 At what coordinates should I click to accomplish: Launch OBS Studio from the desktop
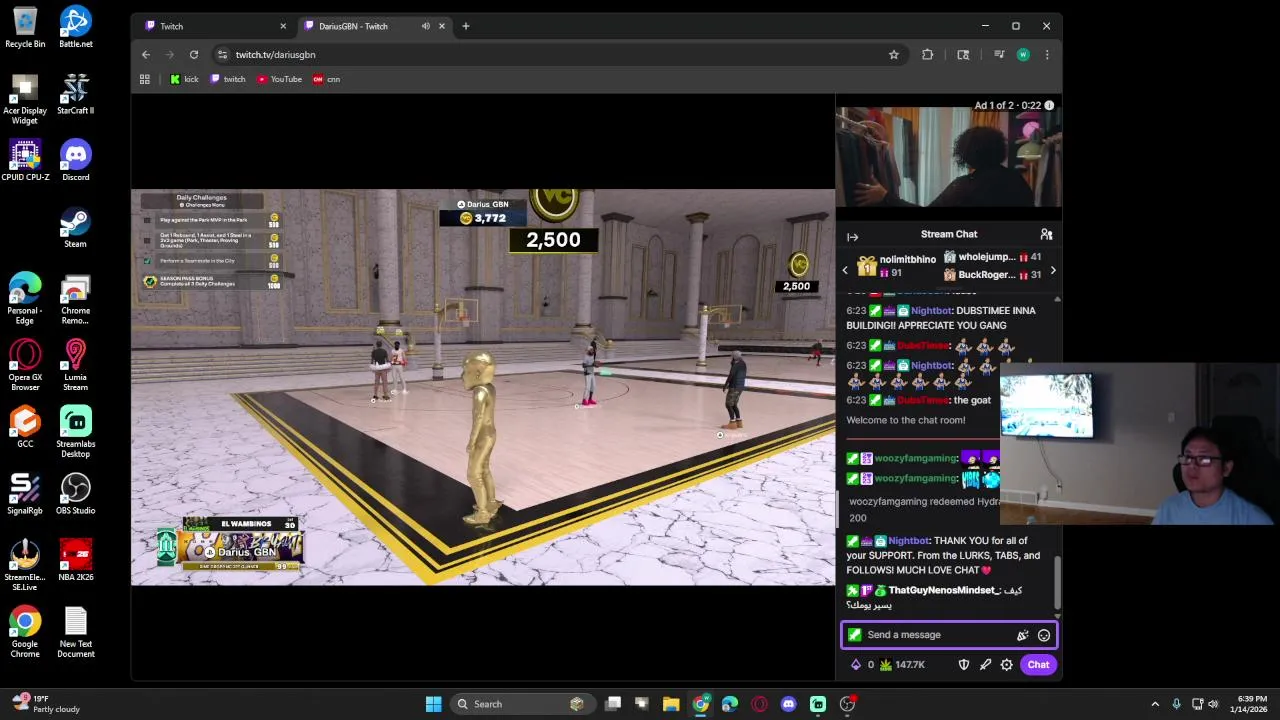tap(76, 494)
